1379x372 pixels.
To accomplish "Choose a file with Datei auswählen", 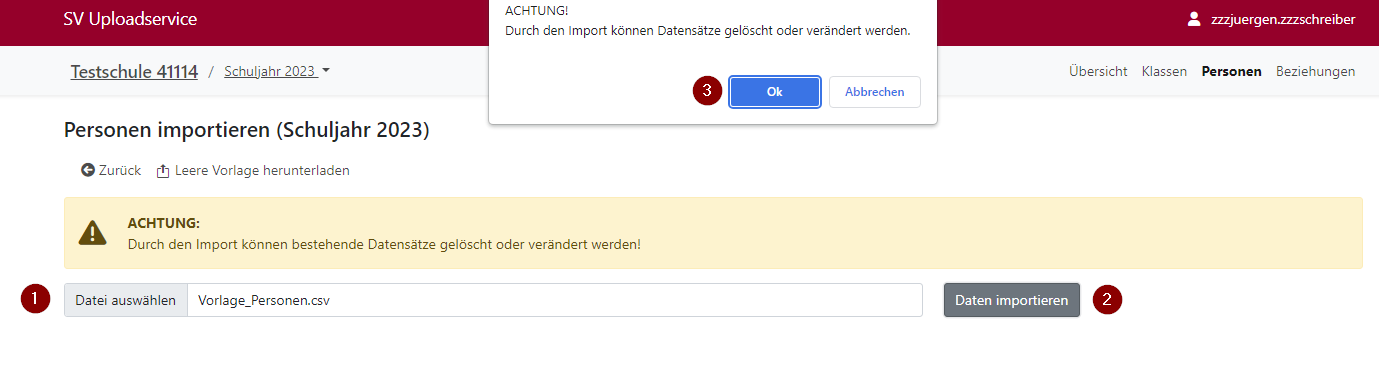I will click(x=126, y=300).
